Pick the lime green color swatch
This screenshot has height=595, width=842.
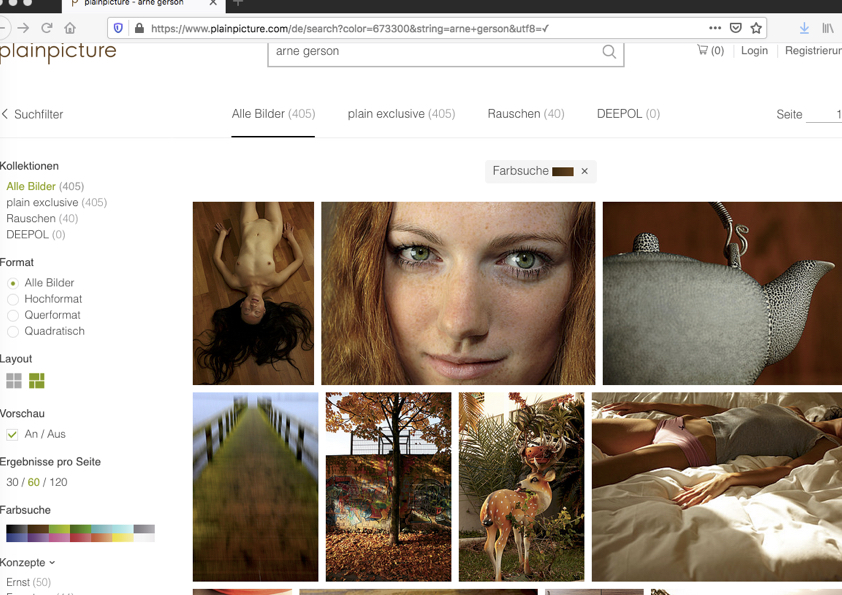coord(60,529)
